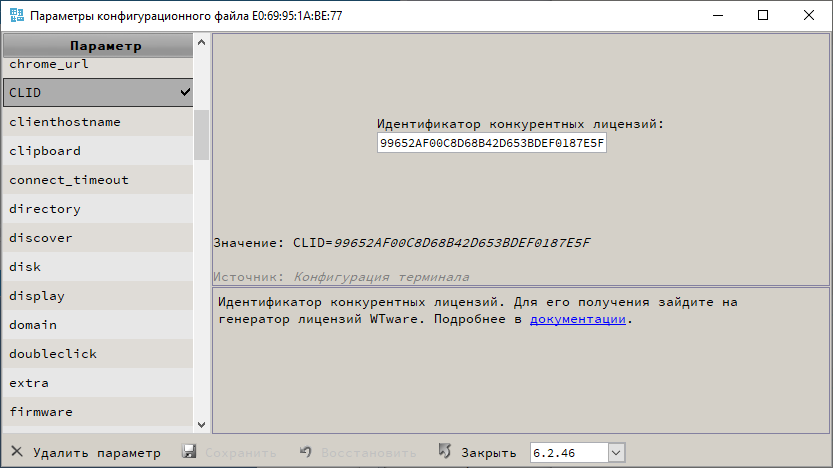The width and height of the screenshot is (833, 468).
Task: Select the chrome_url parameter
Action: [x=49, y=64]
